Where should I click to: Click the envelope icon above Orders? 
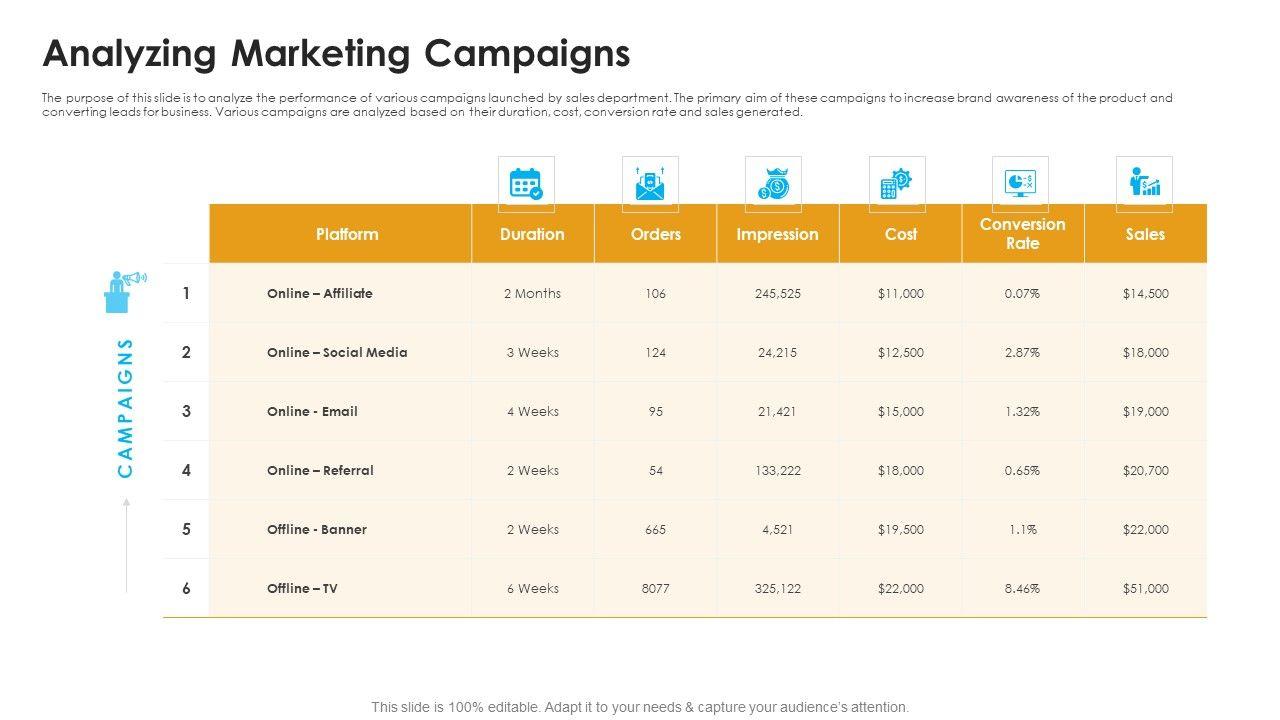coord(650,184)
